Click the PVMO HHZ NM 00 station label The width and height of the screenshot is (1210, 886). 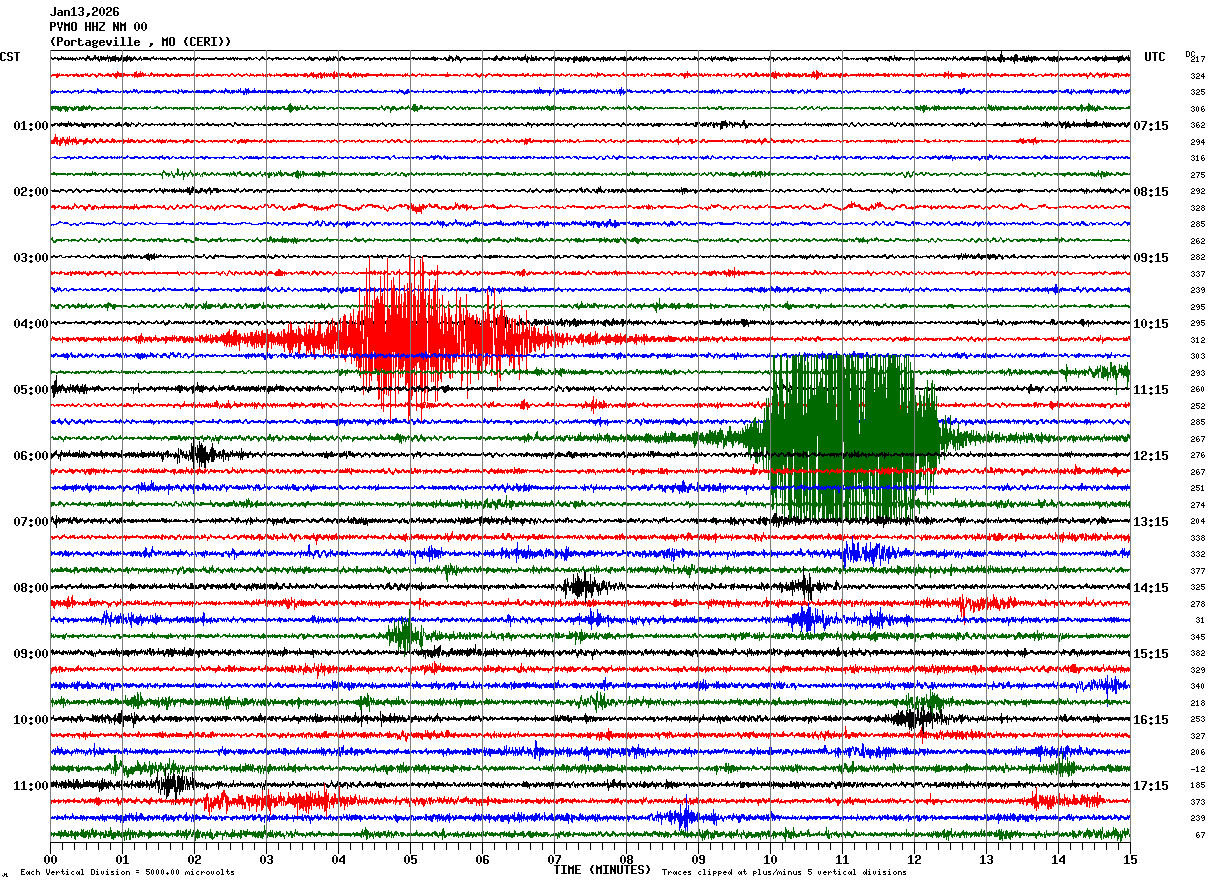(x=98, y=27)
